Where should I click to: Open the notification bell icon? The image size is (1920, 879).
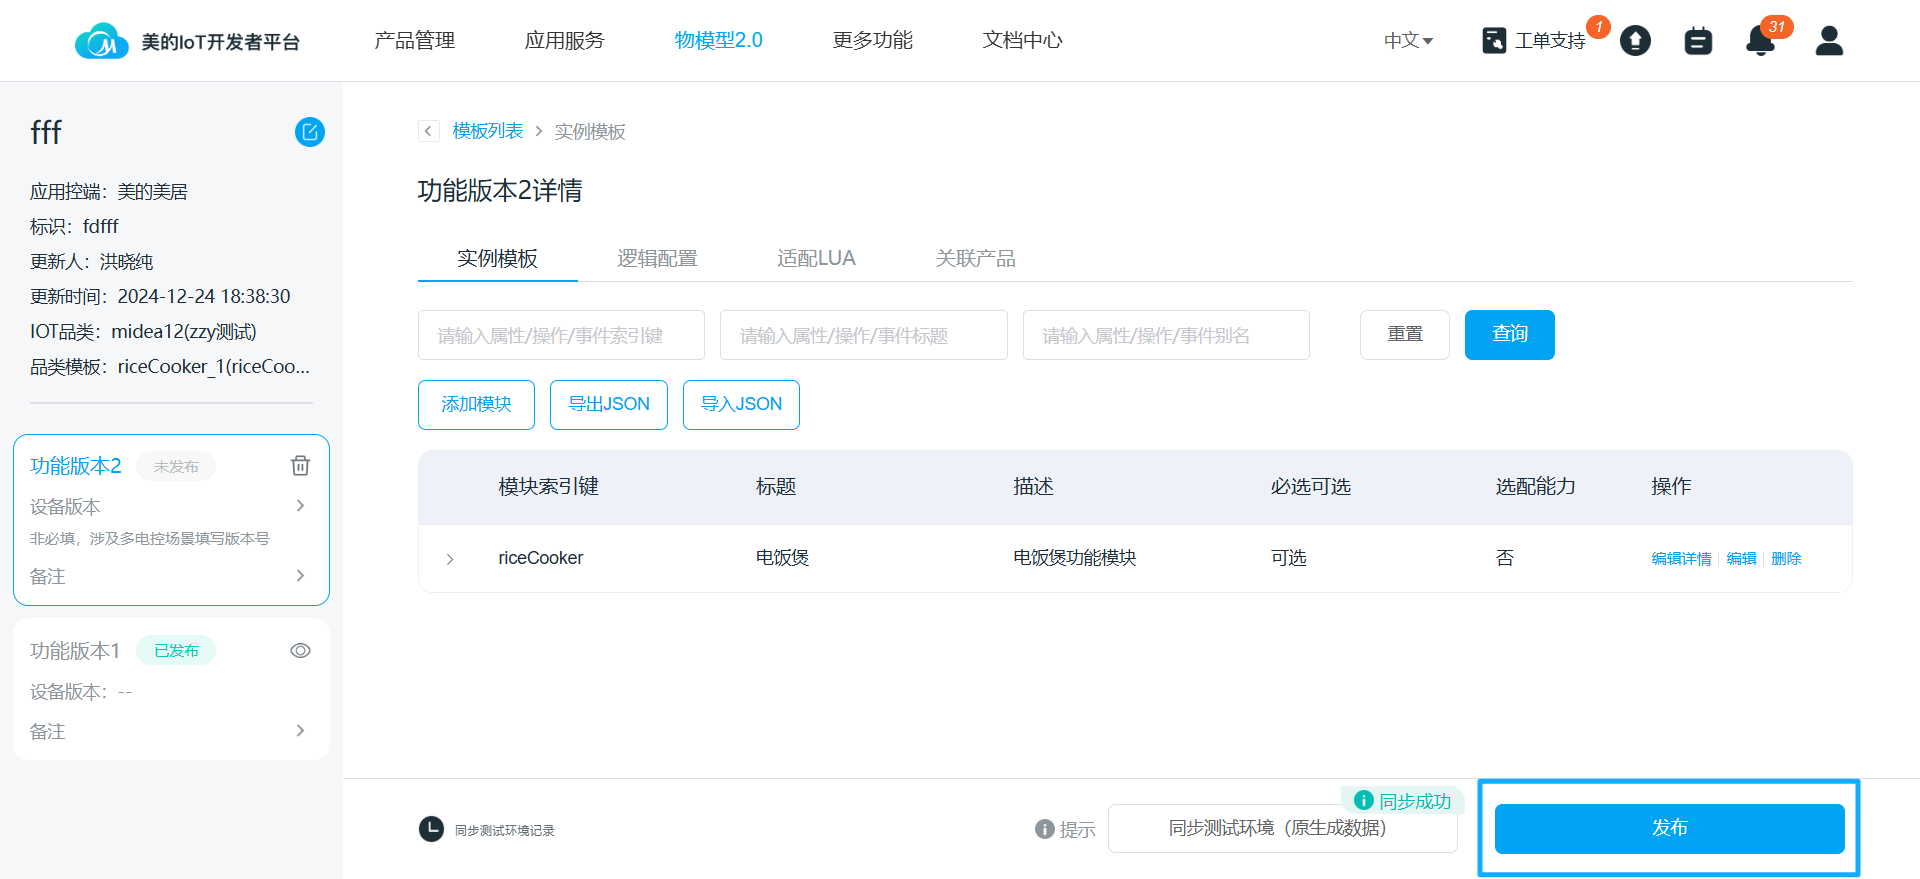(x=1760, y=41)
